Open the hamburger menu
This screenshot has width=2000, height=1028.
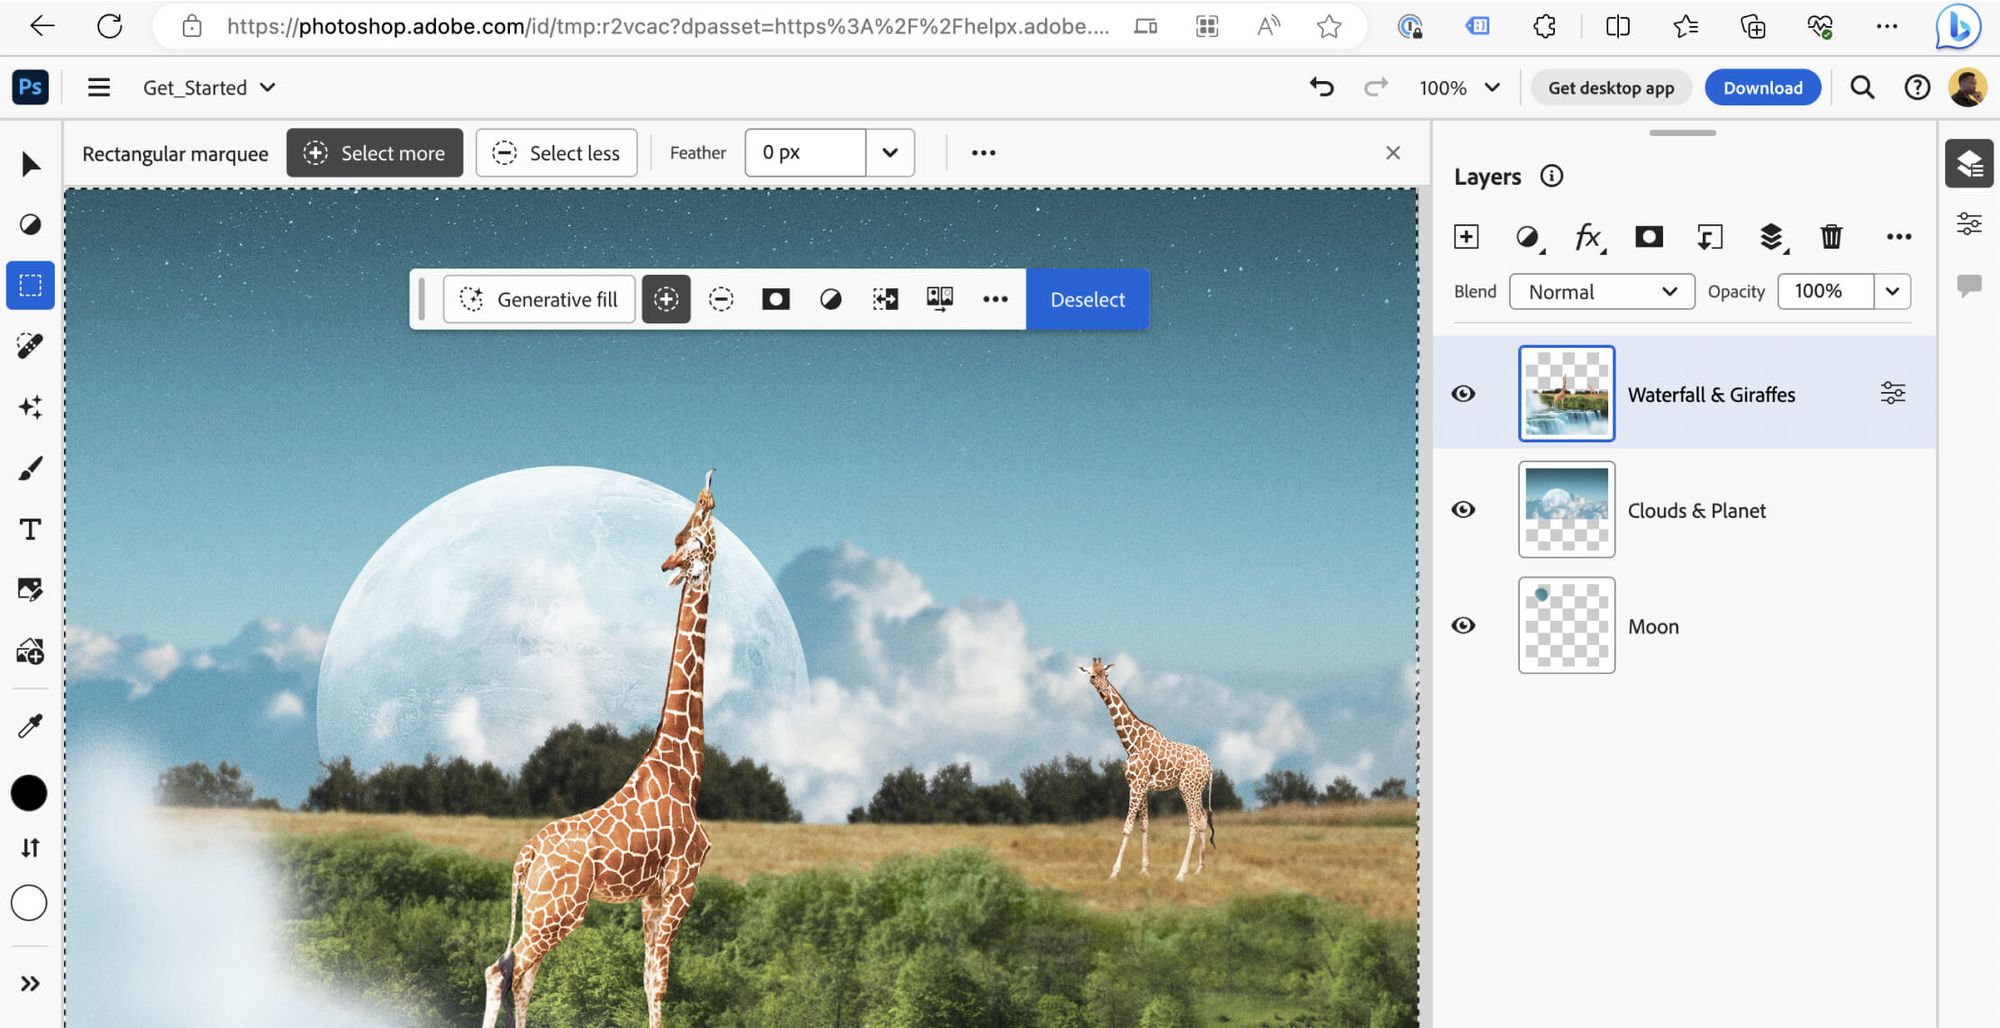pyautogui.click(x=98, y=87)
